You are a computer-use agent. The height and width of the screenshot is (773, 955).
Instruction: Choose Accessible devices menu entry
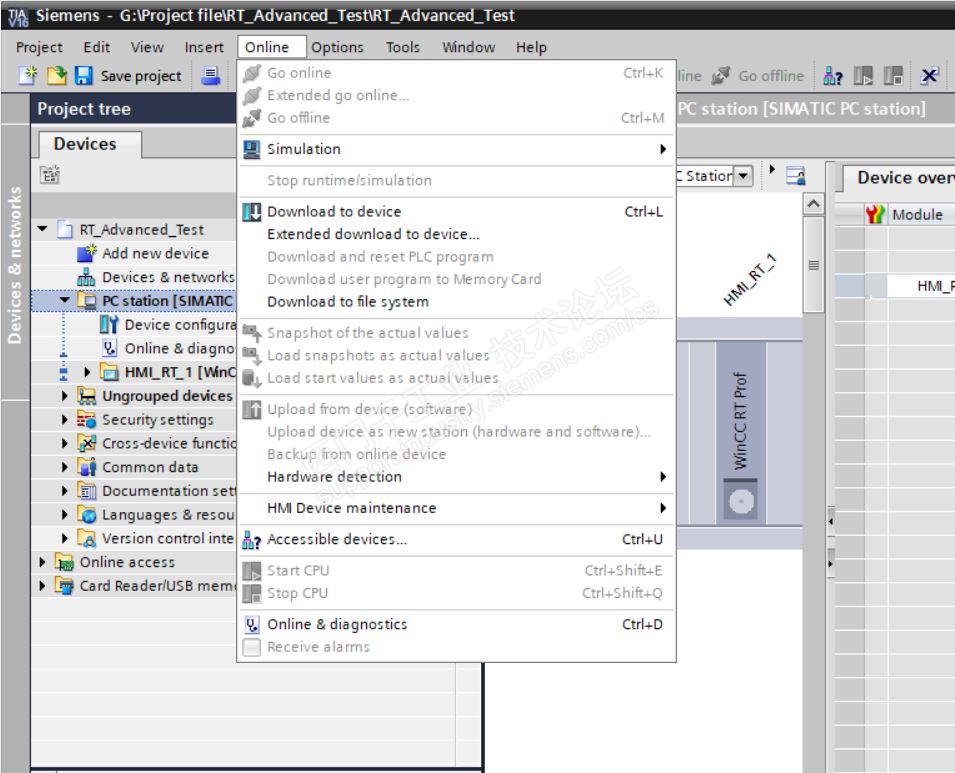tap(456, 539)
